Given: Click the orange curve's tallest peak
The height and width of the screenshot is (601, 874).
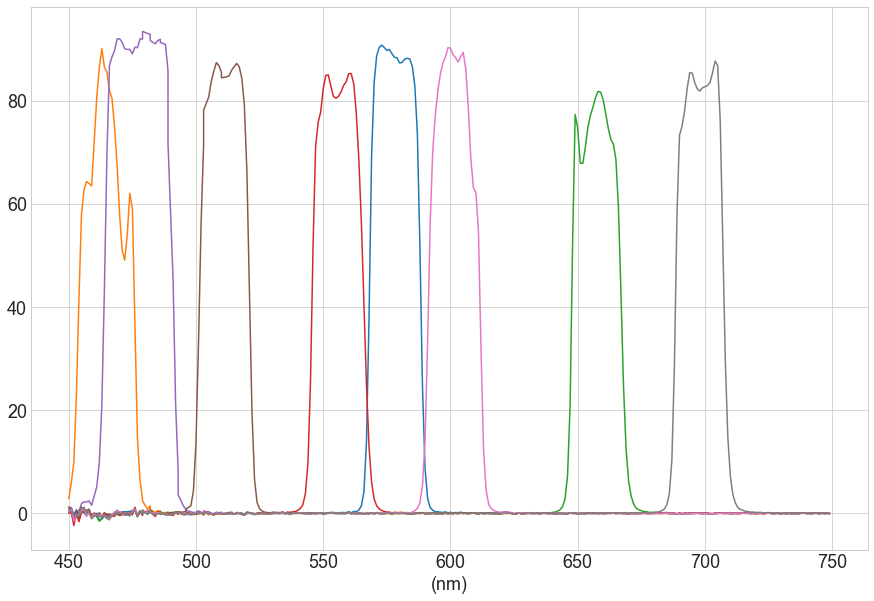Looking at the screenshot, I should (x=101, y=49).
